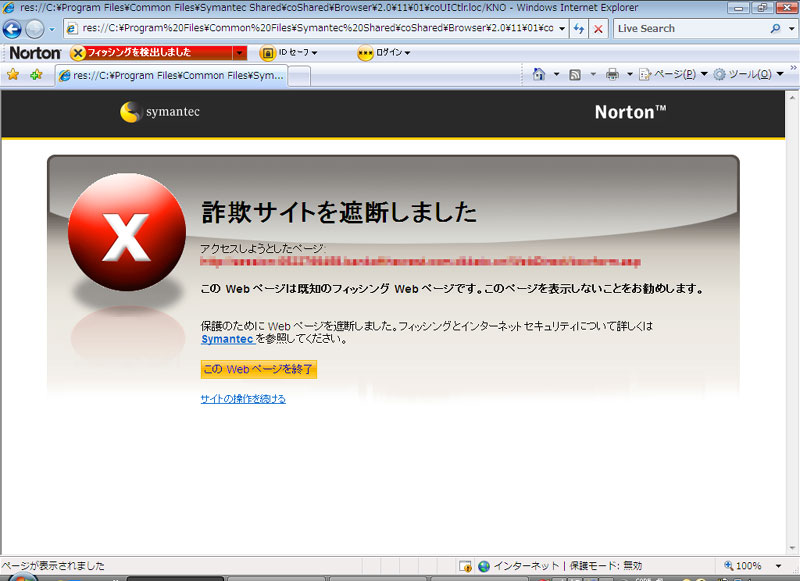Expand the Print options dropdown arrow

(x=630, y=74)
